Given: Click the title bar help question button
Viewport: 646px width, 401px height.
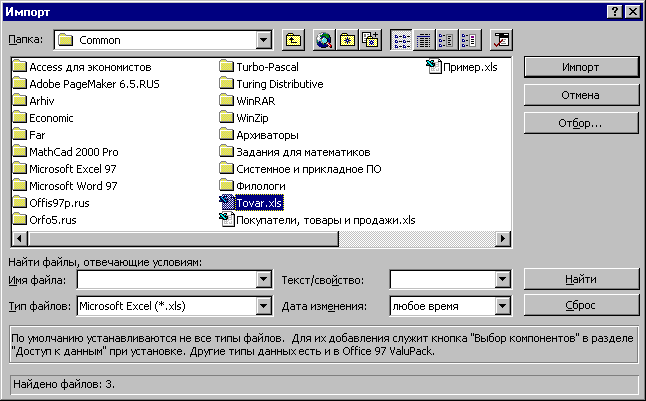Looking at the screenshot, I should click(614, 12).
